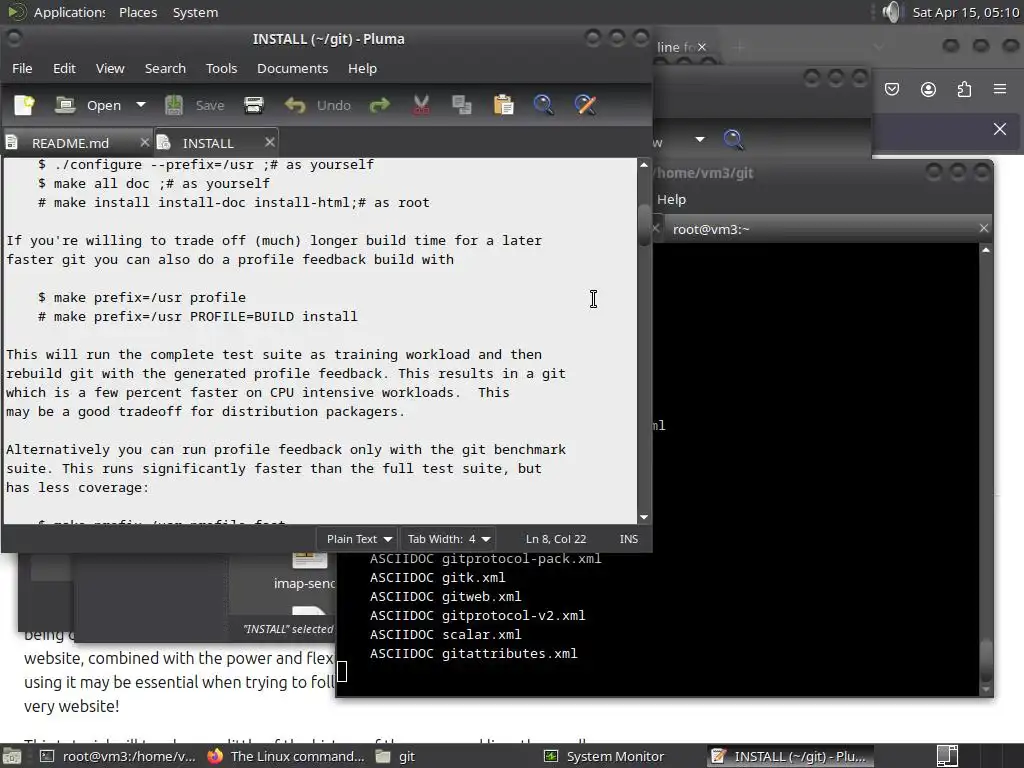Close the root@vm3:~ terminal tab
The height and width of the screenshot is (768, 1024).
click(984, 228)
